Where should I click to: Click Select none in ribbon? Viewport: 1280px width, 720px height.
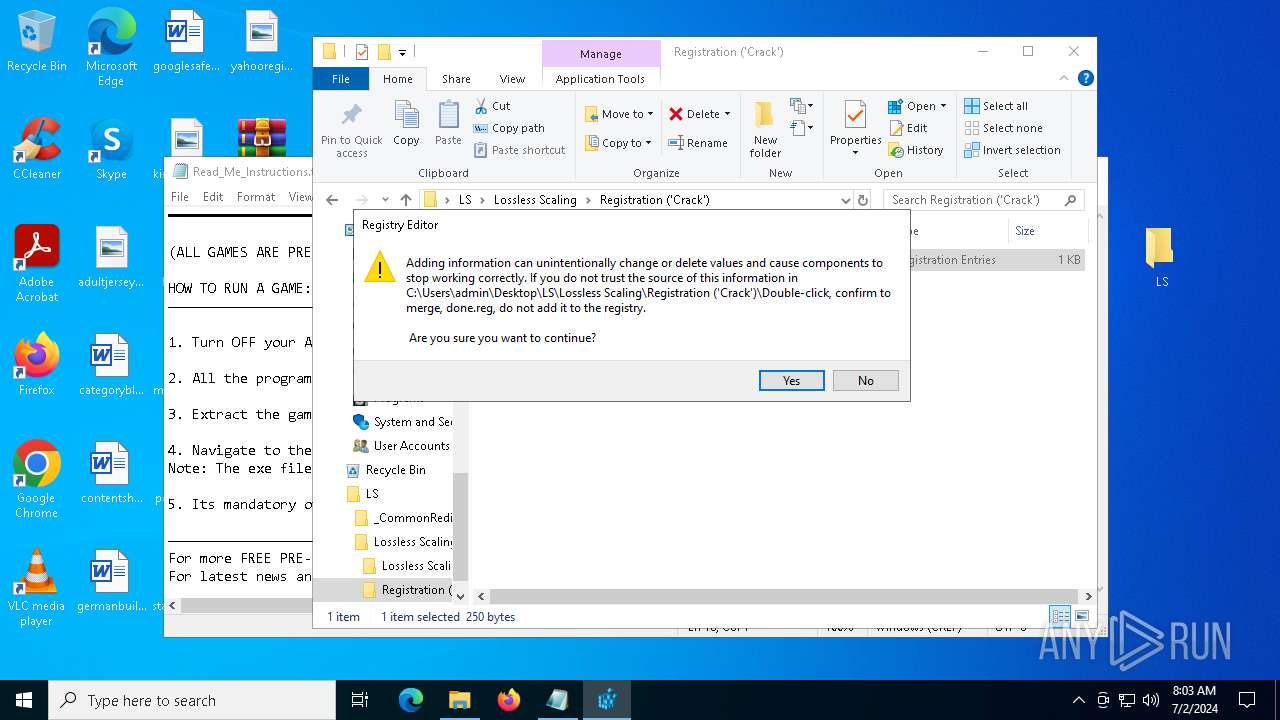[x=1003, y=128]
